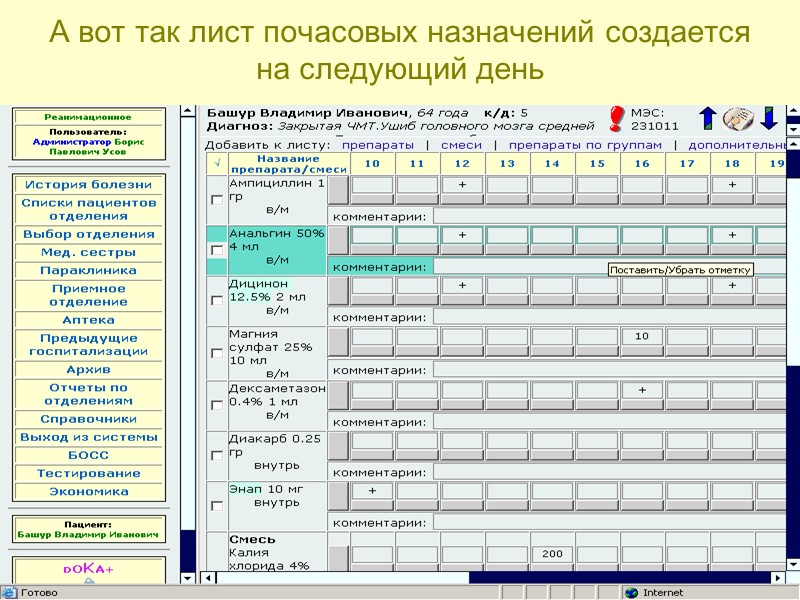Tick the checkbox for Магния сулфат 25%

pos(217,353)
